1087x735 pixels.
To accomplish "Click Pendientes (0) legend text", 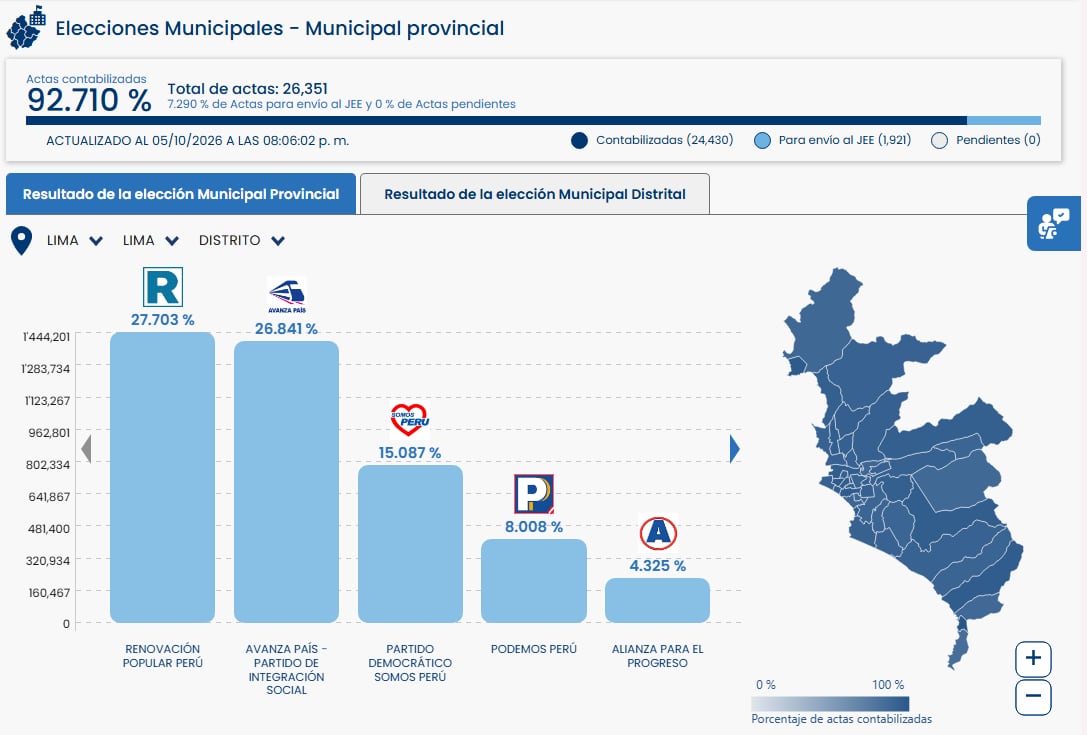I will (998, 140).
